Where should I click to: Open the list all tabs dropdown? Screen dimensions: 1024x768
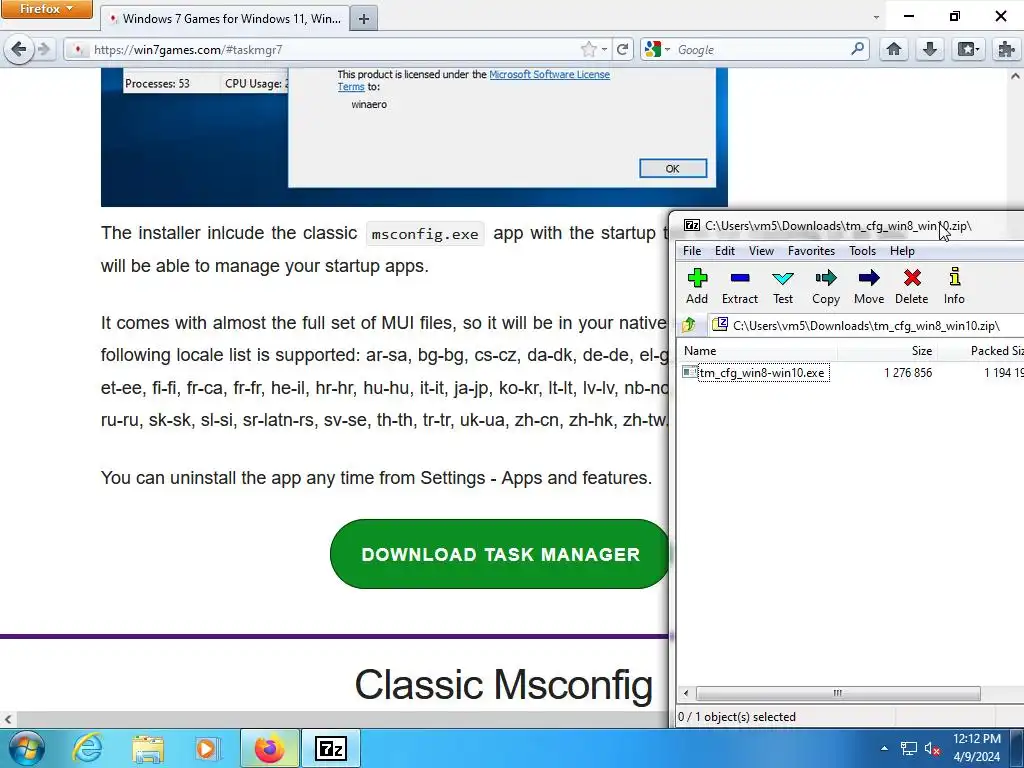pos(876,18)
